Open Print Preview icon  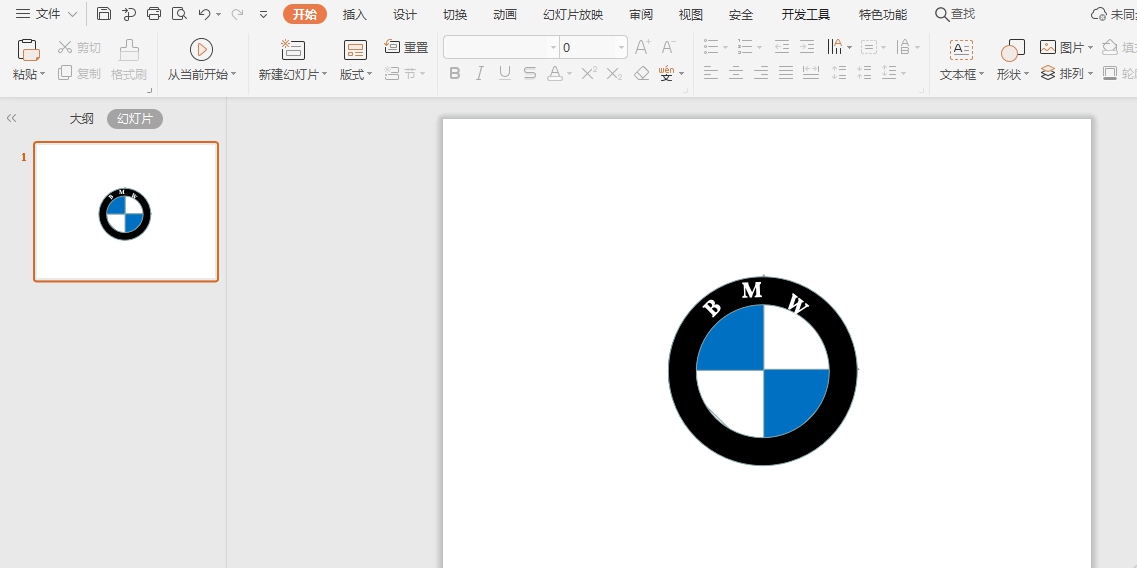click(x=179, y=14)
